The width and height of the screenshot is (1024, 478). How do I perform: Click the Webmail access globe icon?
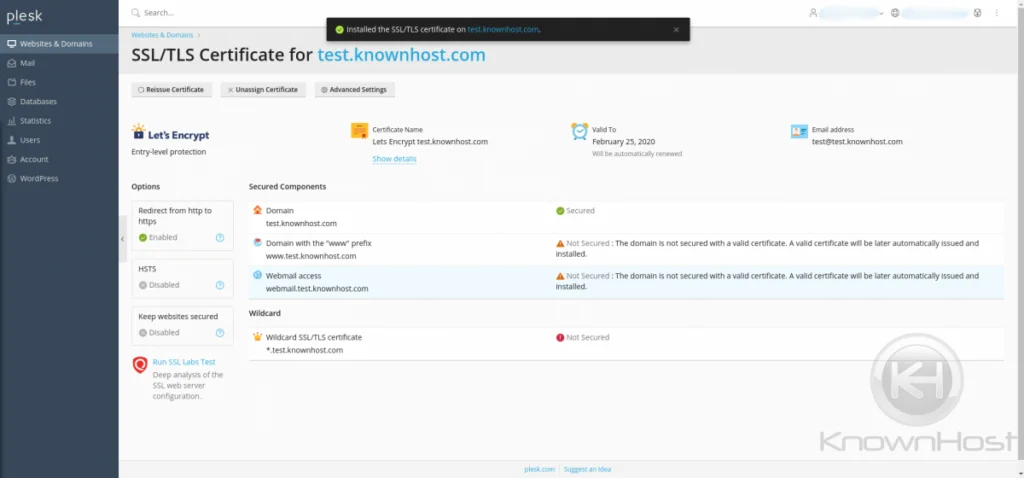257,275
